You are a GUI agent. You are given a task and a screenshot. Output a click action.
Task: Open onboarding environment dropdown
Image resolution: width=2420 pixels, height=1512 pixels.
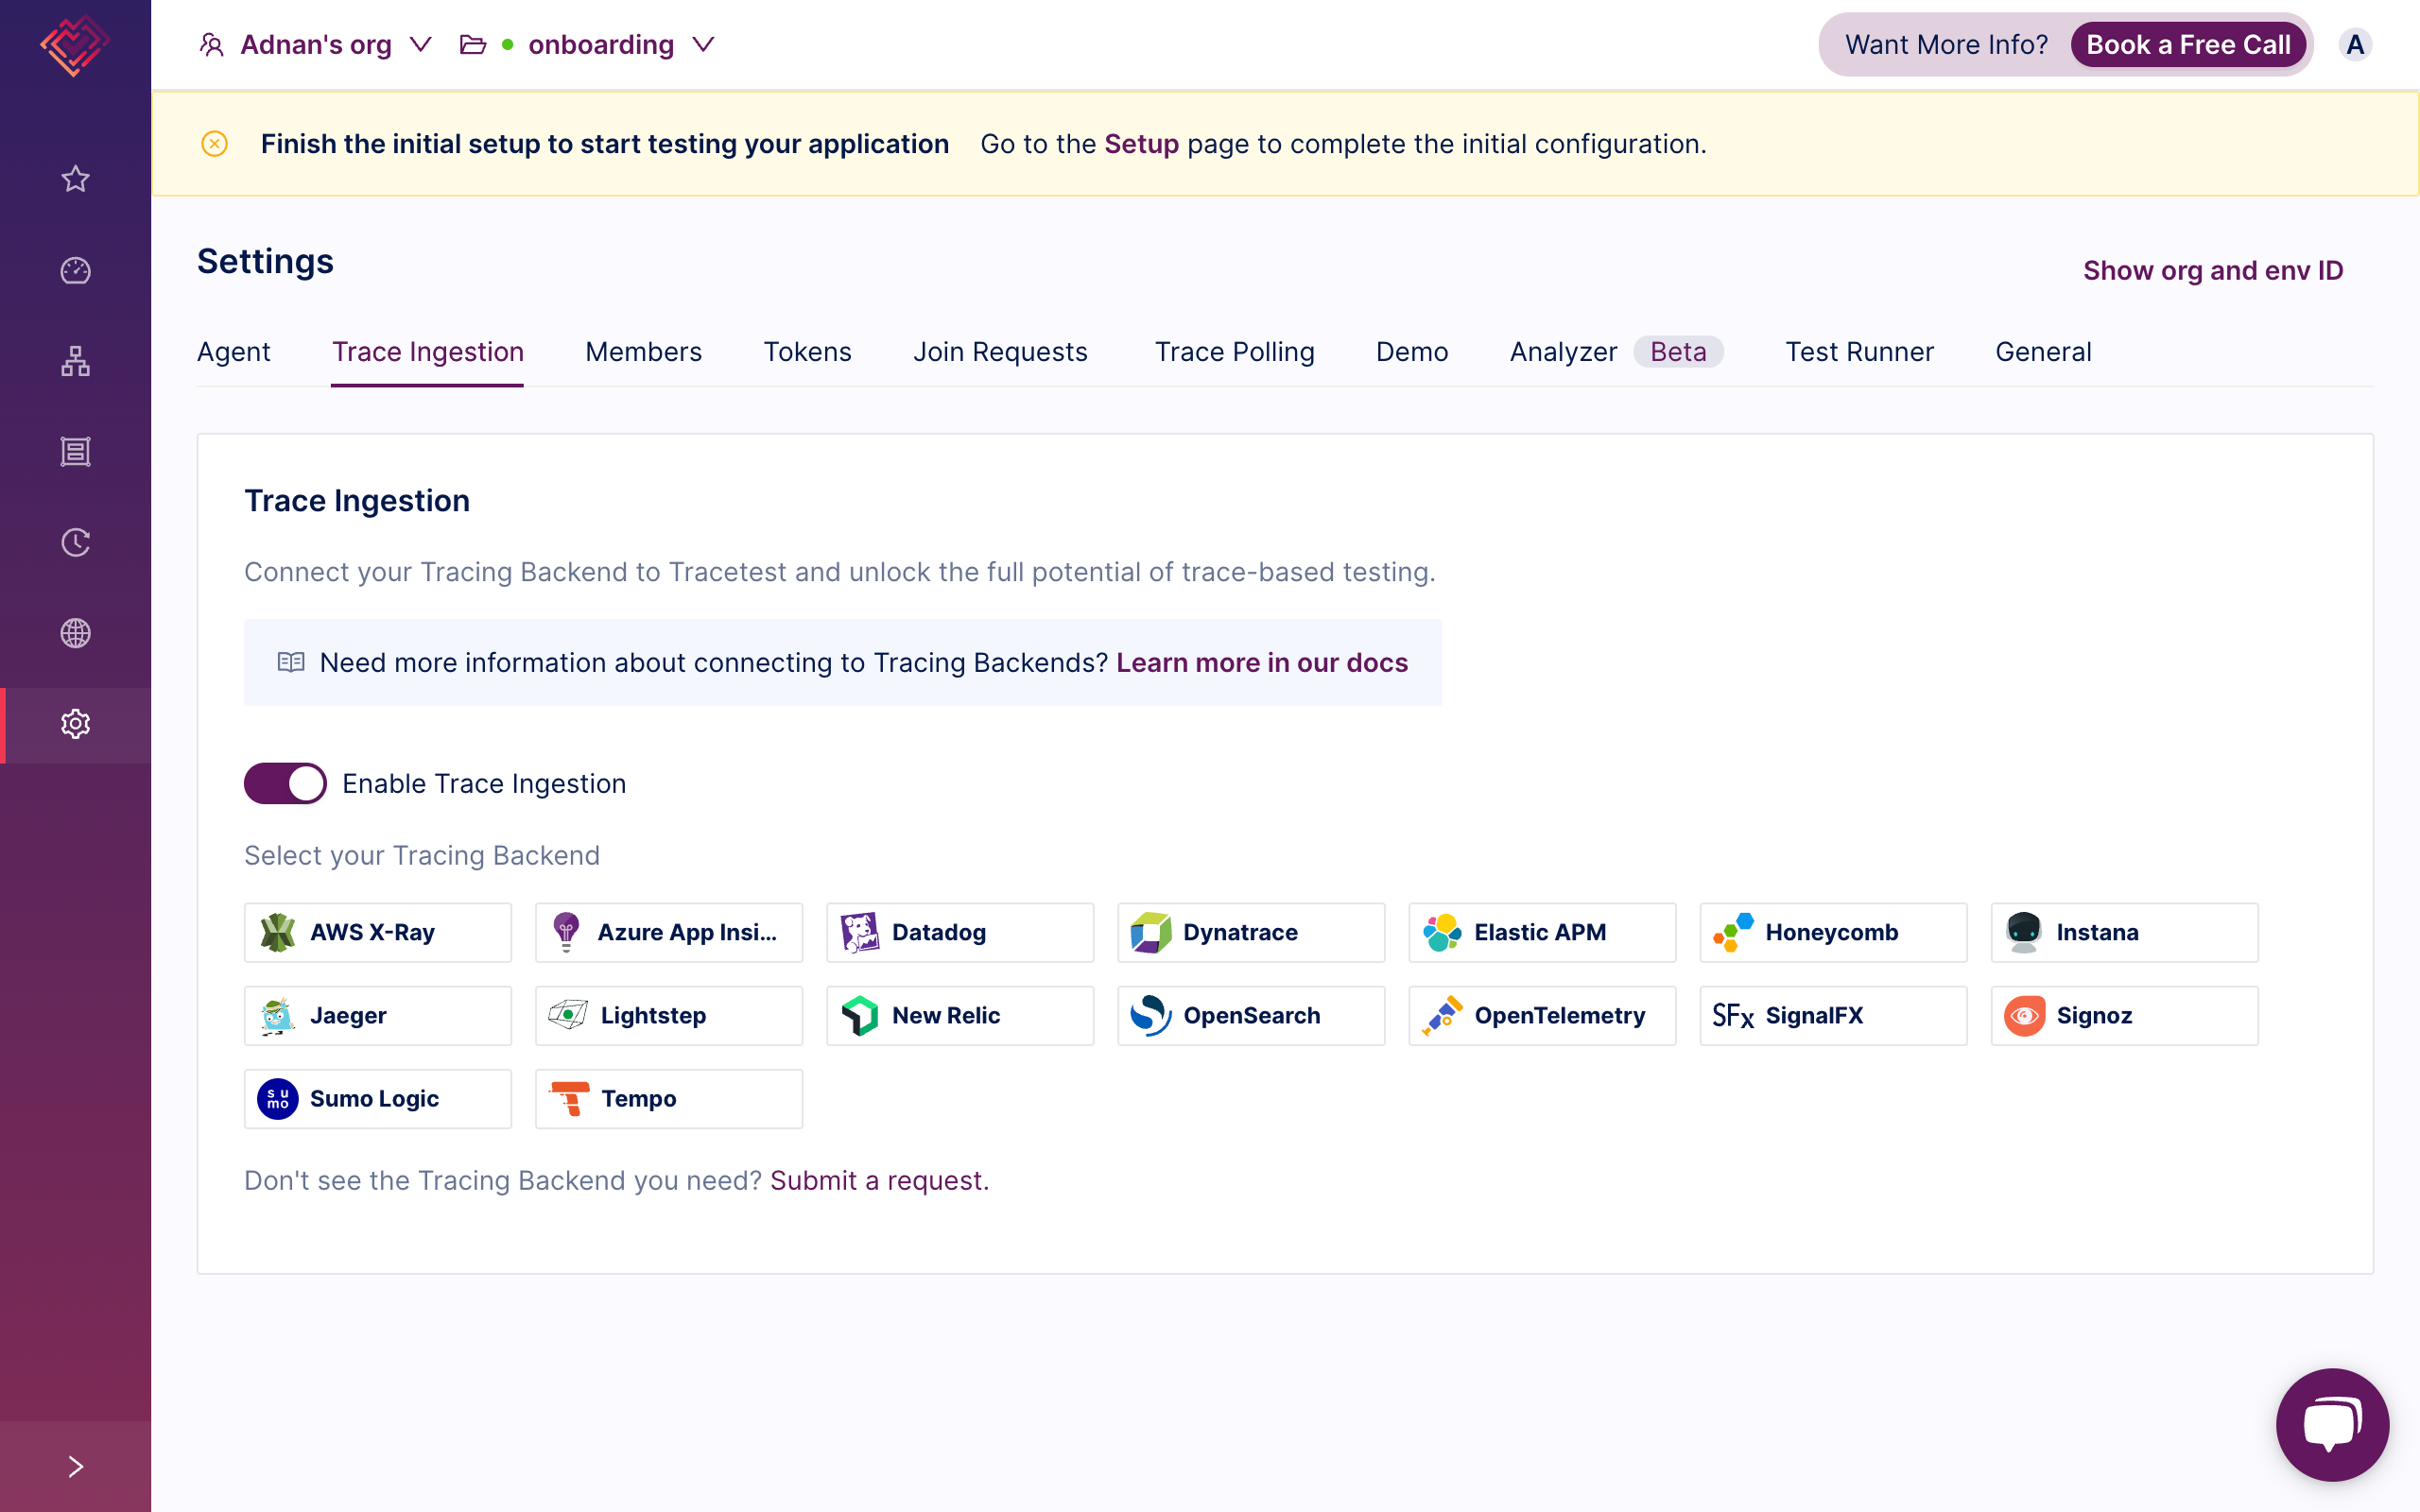(x=588, y=45)
